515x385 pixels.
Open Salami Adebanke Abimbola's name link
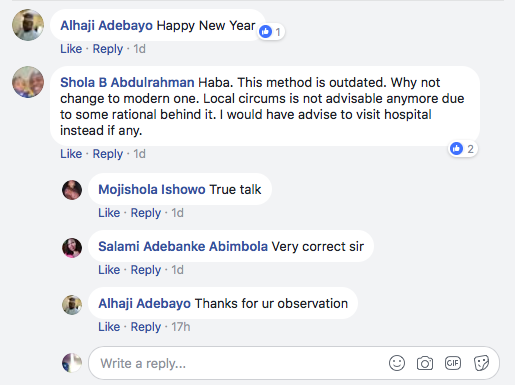point(183,246)
